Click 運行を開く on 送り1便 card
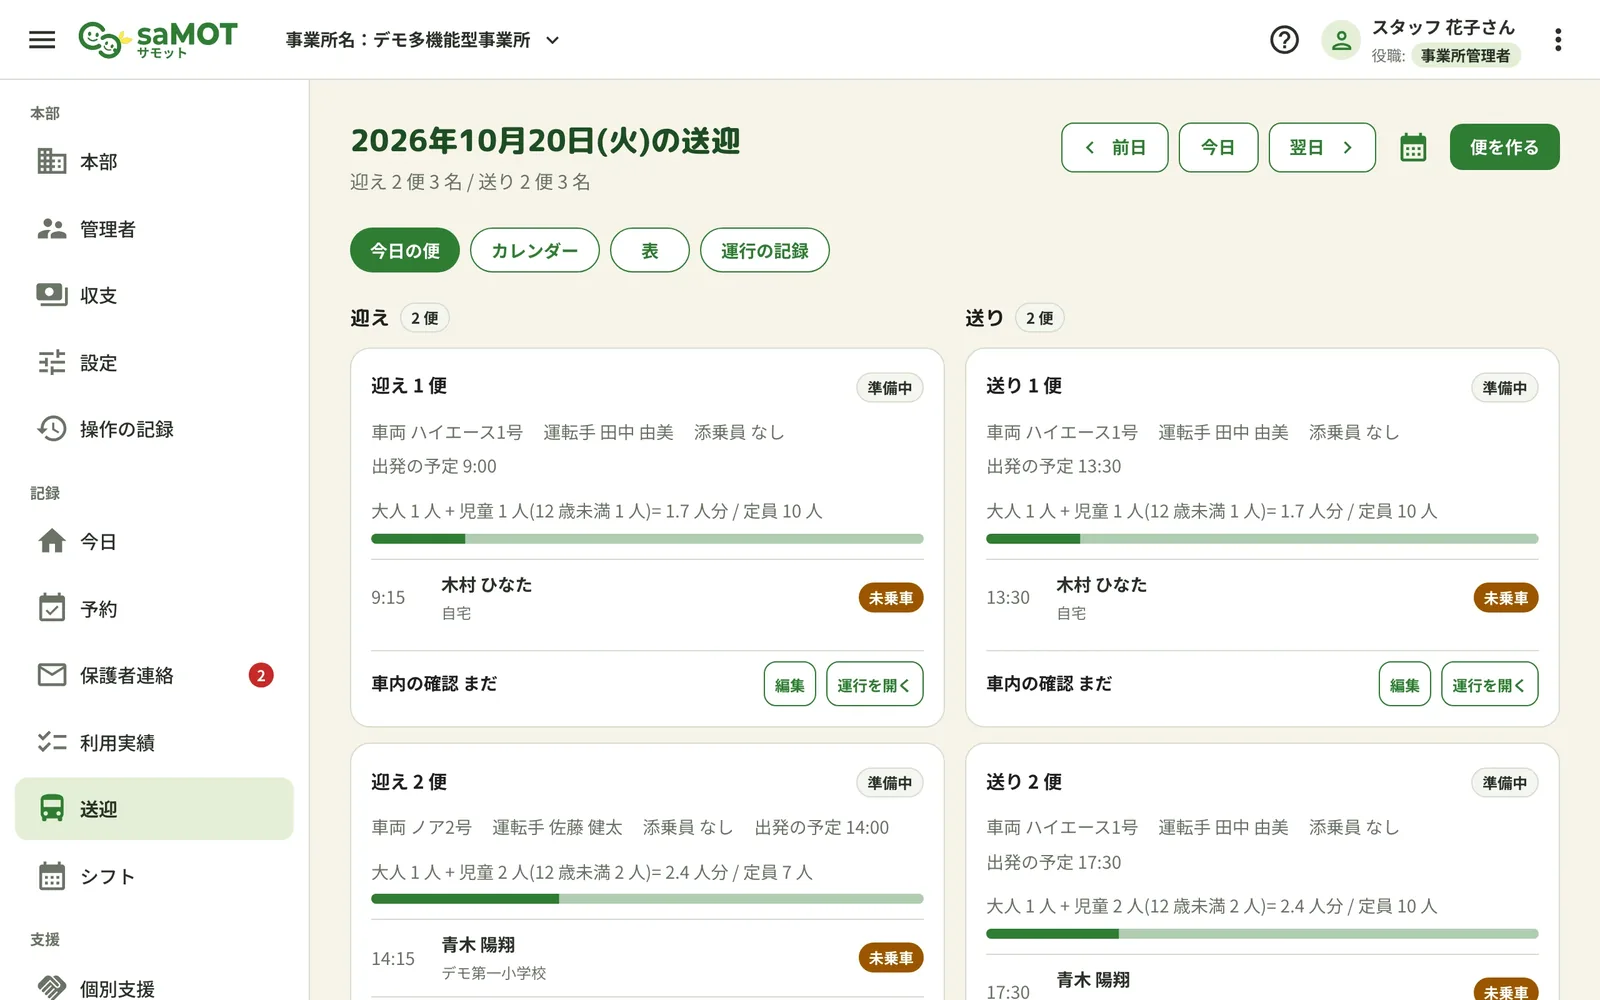The width and height of the screenshot is (1600, 1000). point(1490,684)
